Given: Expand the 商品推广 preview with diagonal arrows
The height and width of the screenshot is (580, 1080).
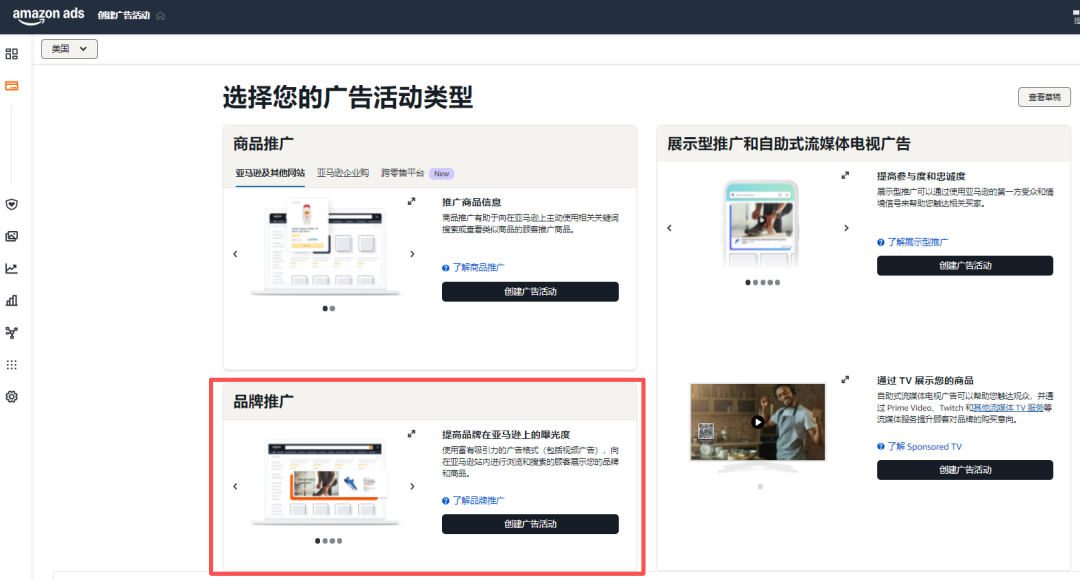Looking at the screenshot, I should click(x=411, y=200).
